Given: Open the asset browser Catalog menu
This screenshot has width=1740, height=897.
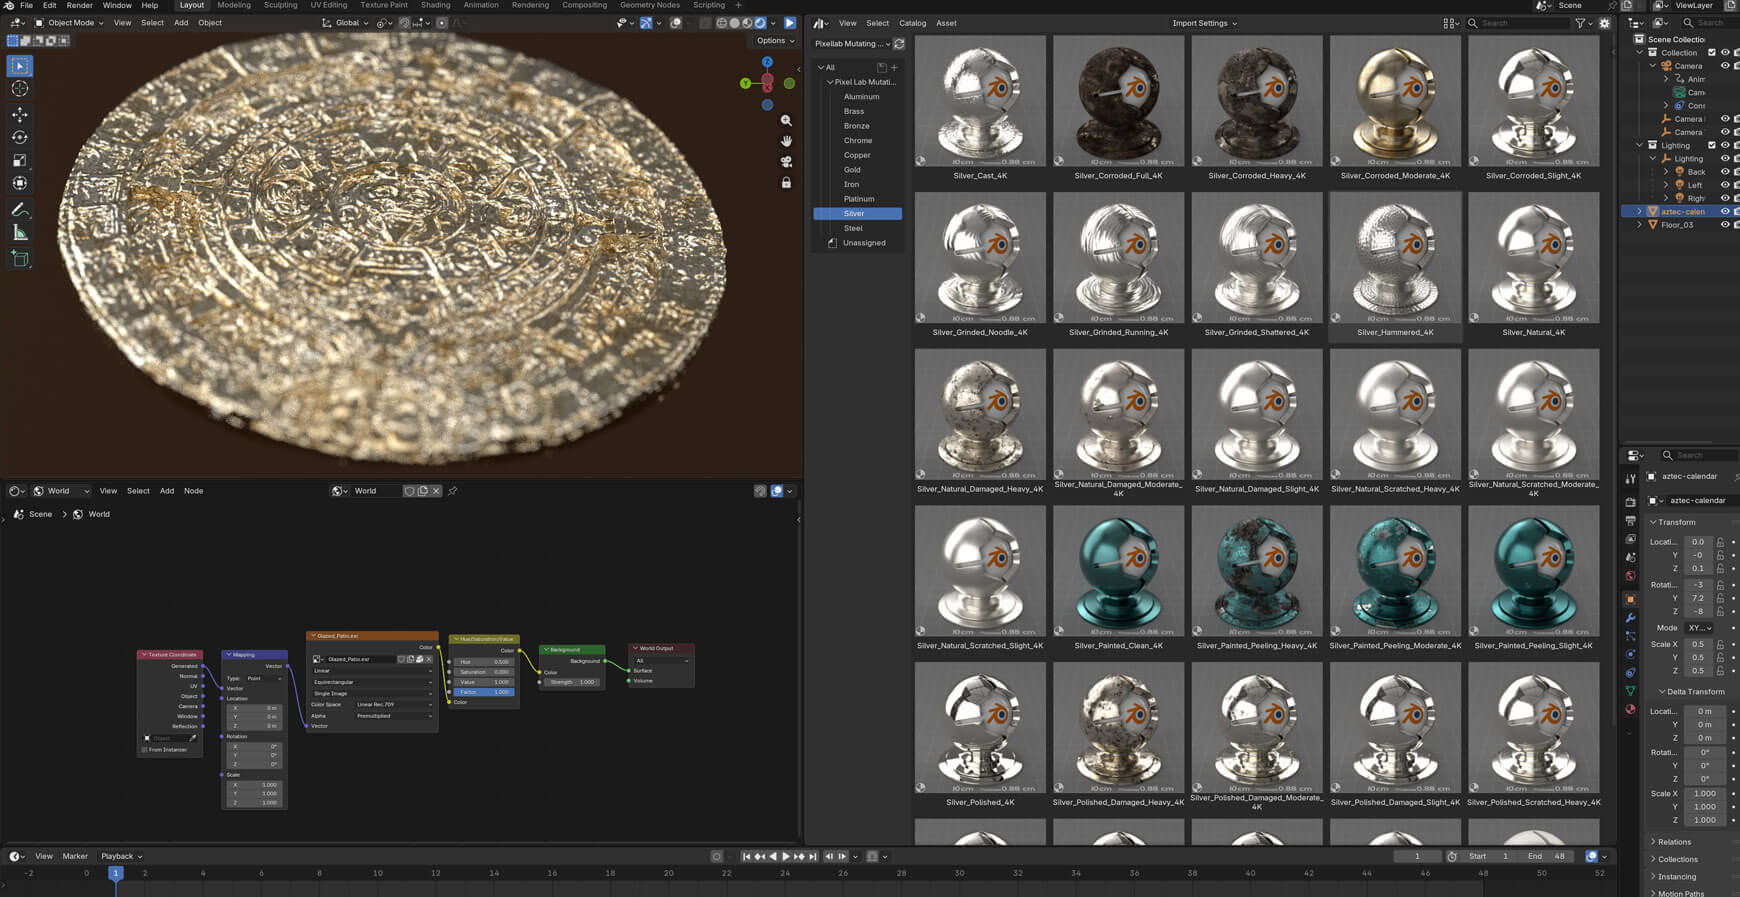Looking at the screenshot, I should (x=912, y=23).
